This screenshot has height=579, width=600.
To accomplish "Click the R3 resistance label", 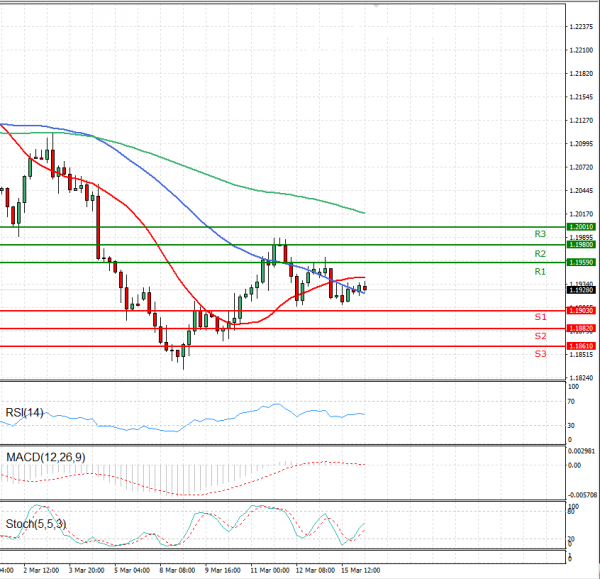I will pyautogui.click(x=540, y=234).
